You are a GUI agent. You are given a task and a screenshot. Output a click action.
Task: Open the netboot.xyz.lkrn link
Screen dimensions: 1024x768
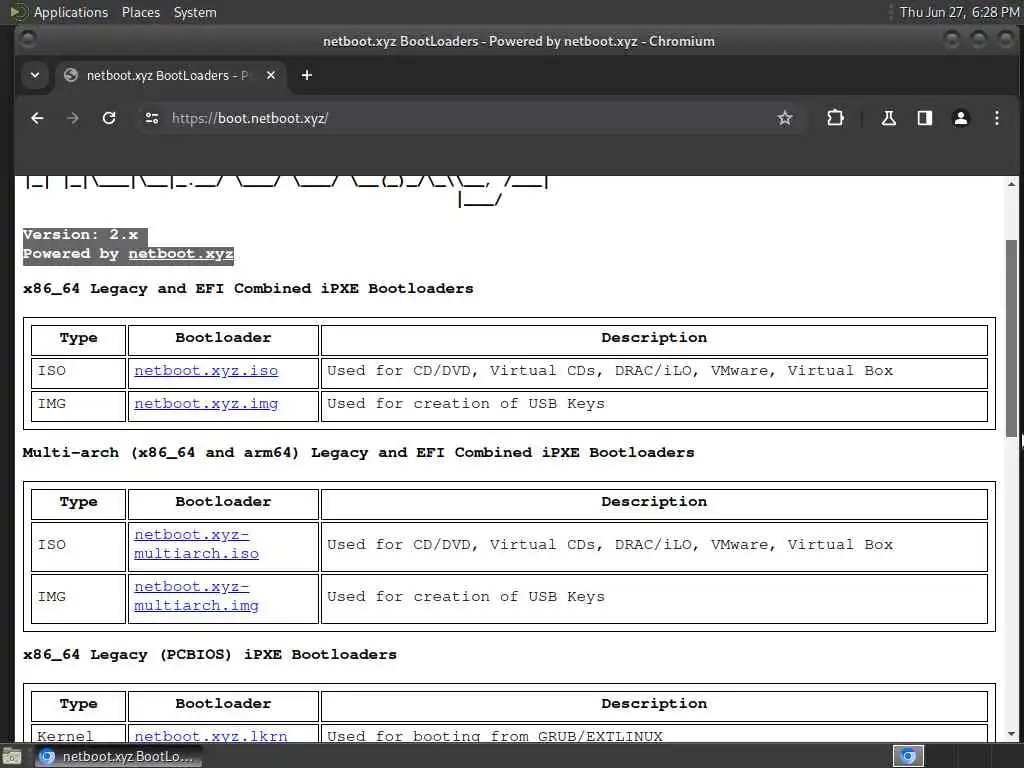210,735
